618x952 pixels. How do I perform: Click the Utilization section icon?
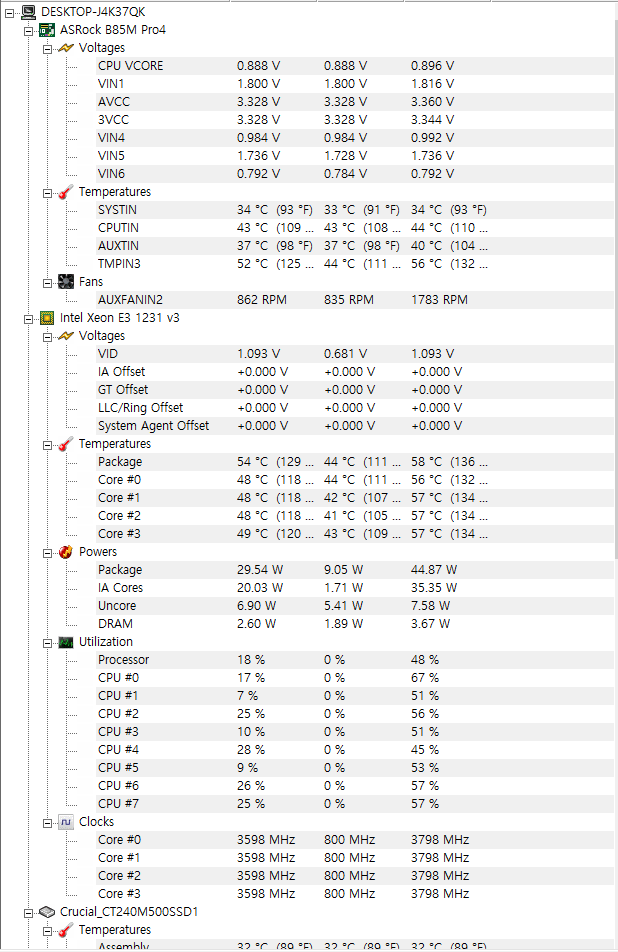coord(66,641)
